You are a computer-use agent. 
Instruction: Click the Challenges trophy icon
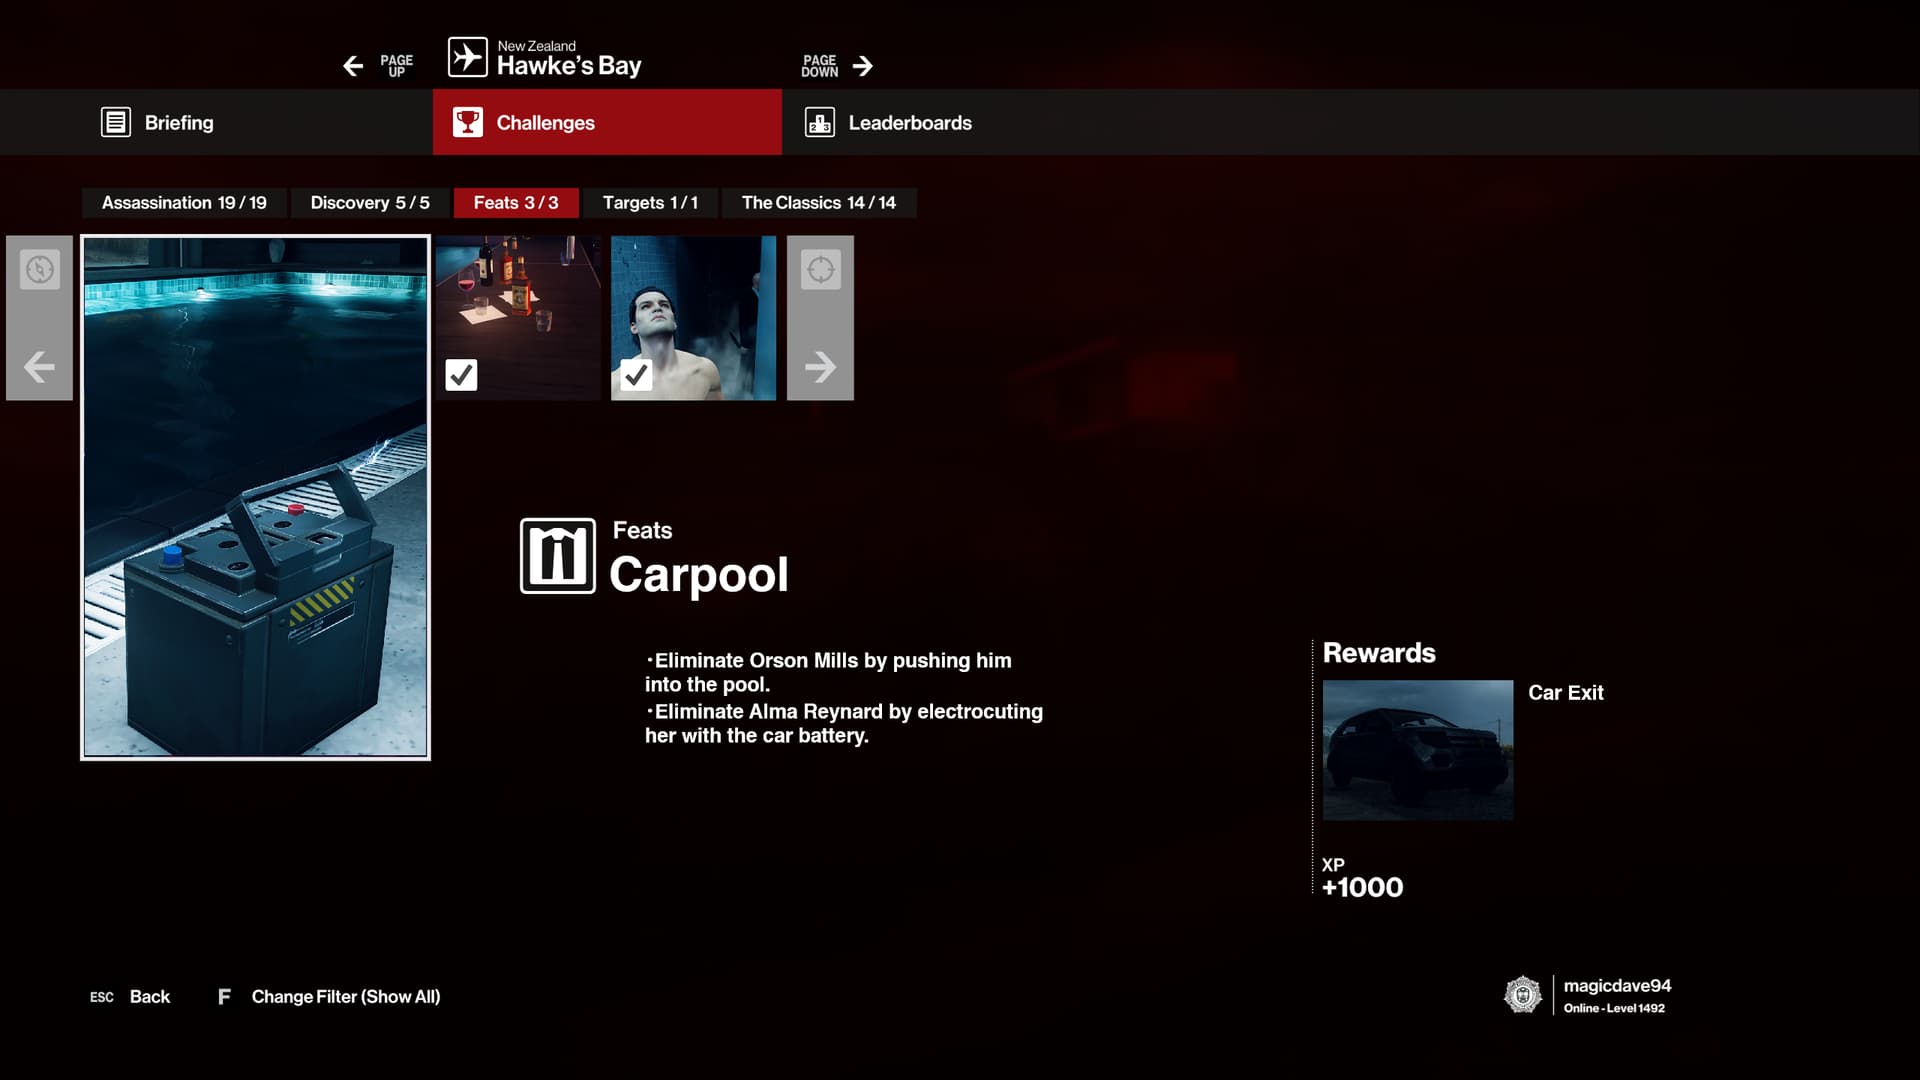[x=467, y=122]
